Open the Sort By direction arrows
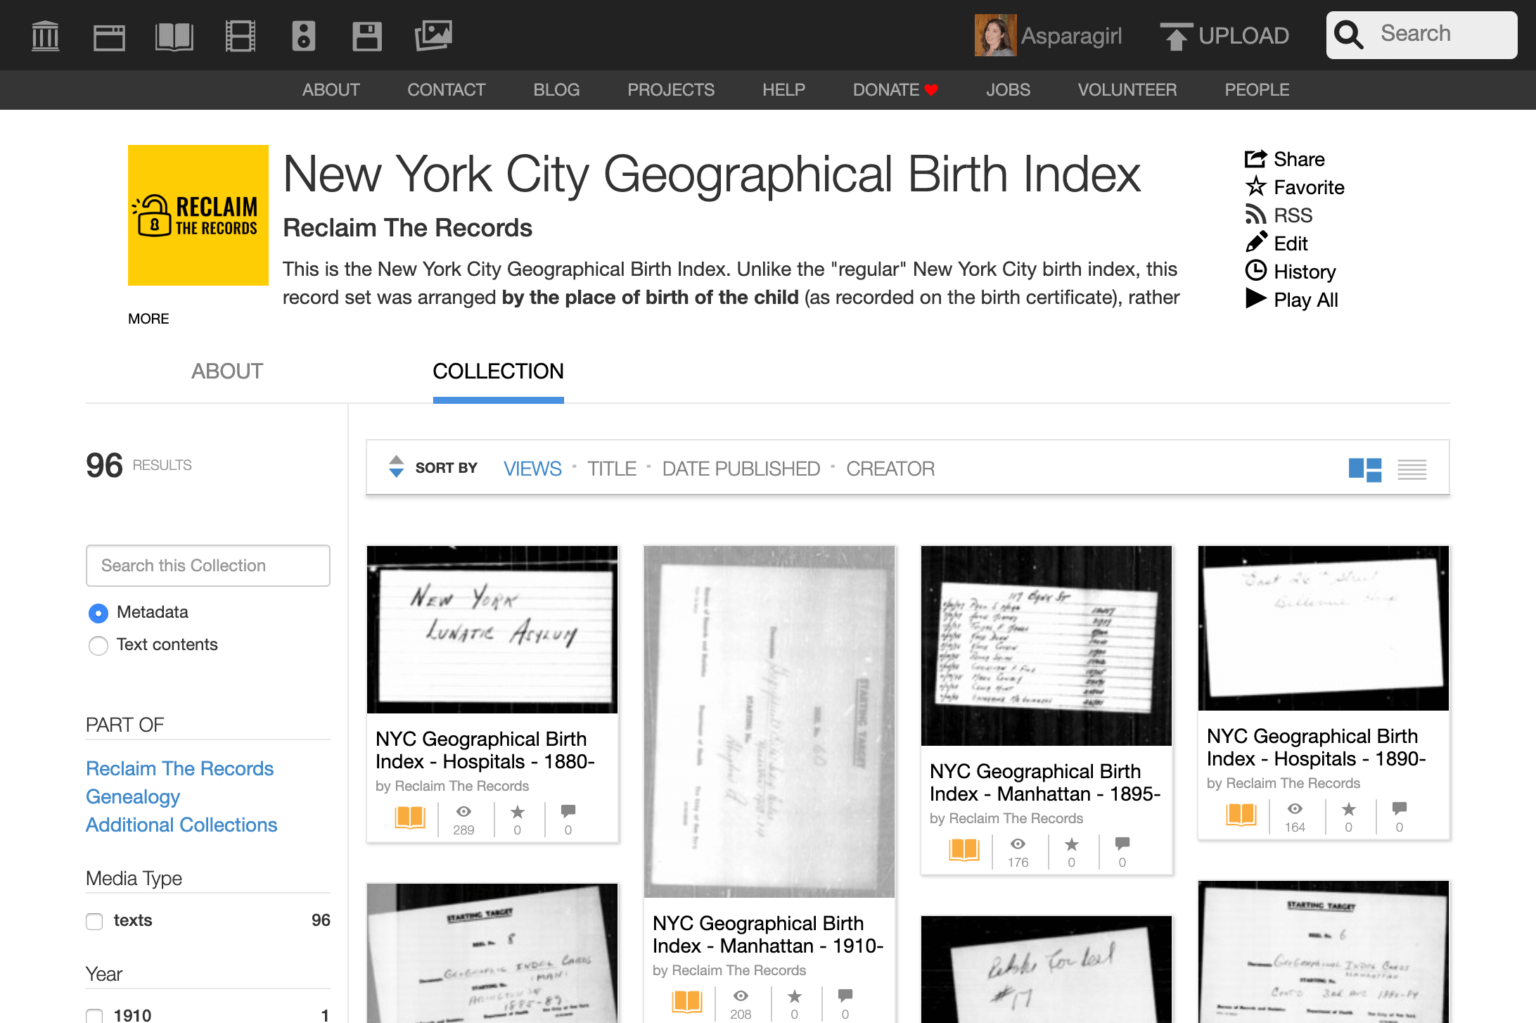Viewport: 1536px width, 1023px height. pos(396,467)
